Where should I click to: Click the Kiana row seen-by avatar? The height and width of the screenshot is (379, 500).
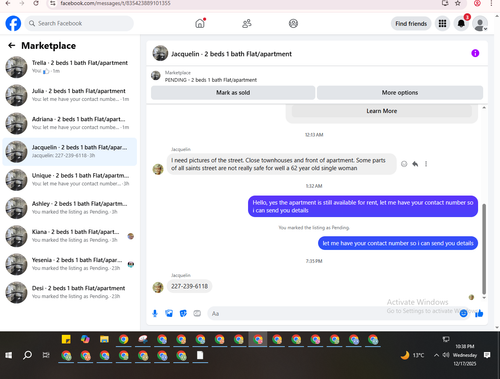[x=131, y=236]
